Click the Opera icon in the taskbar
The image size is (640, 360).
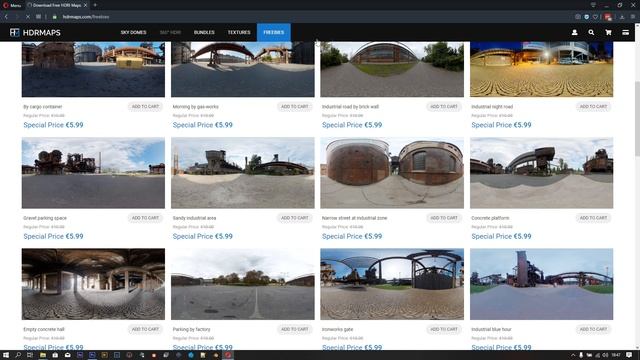228,355
